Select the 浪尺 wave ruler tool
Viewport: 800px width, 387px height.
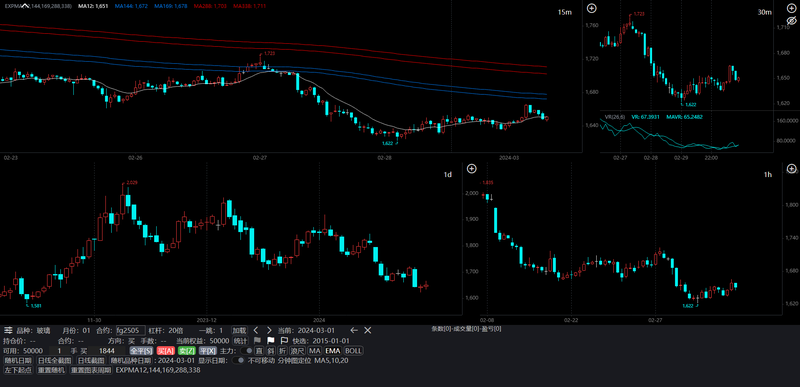[297, 351]
